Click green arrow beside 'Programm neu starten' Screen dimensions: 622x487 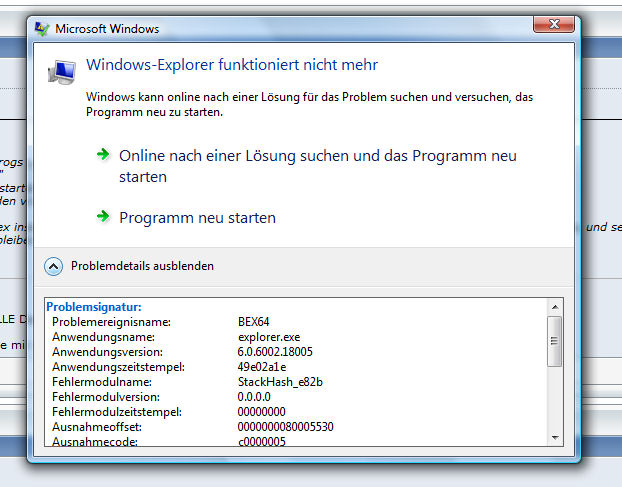[x=103, y=216]
